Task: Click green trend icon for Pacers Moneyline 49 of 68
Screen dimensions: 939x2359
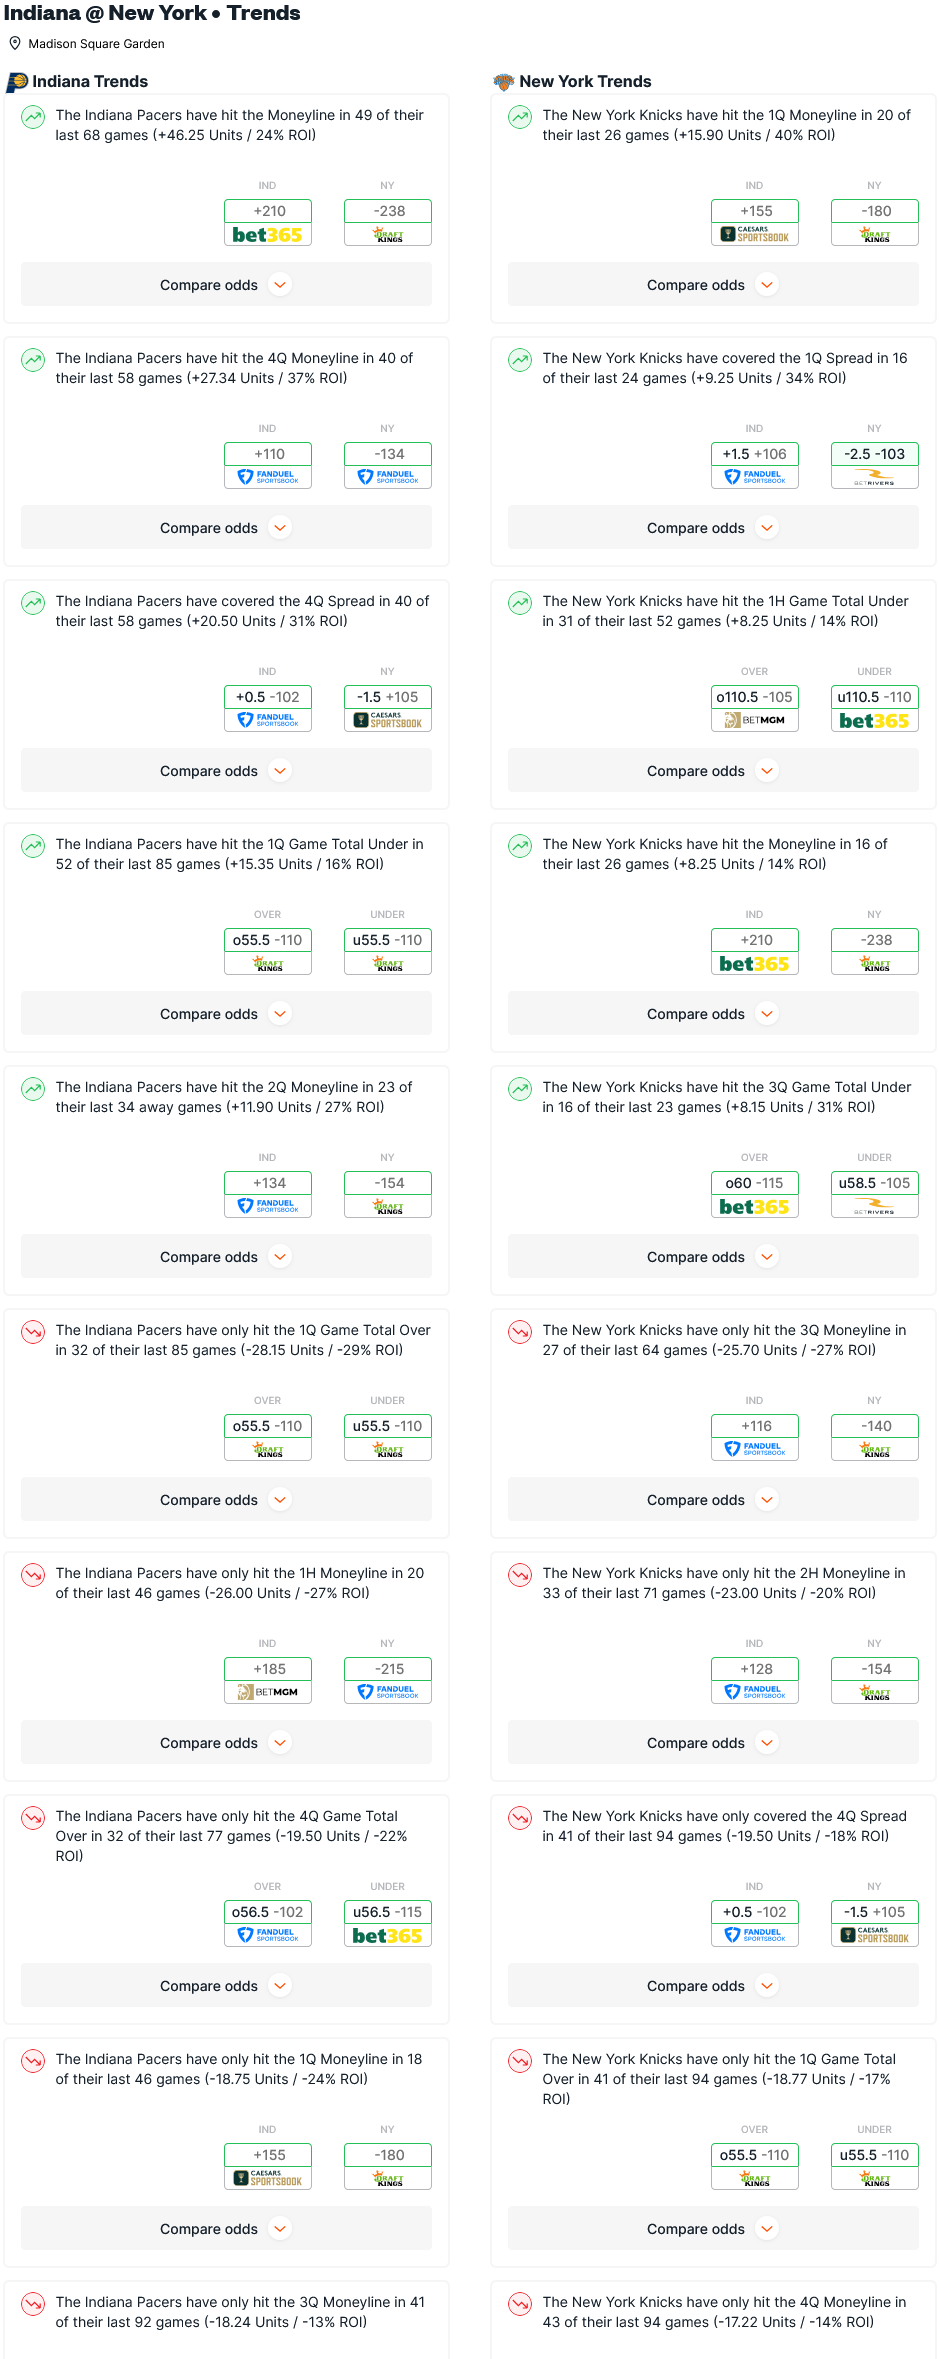Action: pos(33,117)
